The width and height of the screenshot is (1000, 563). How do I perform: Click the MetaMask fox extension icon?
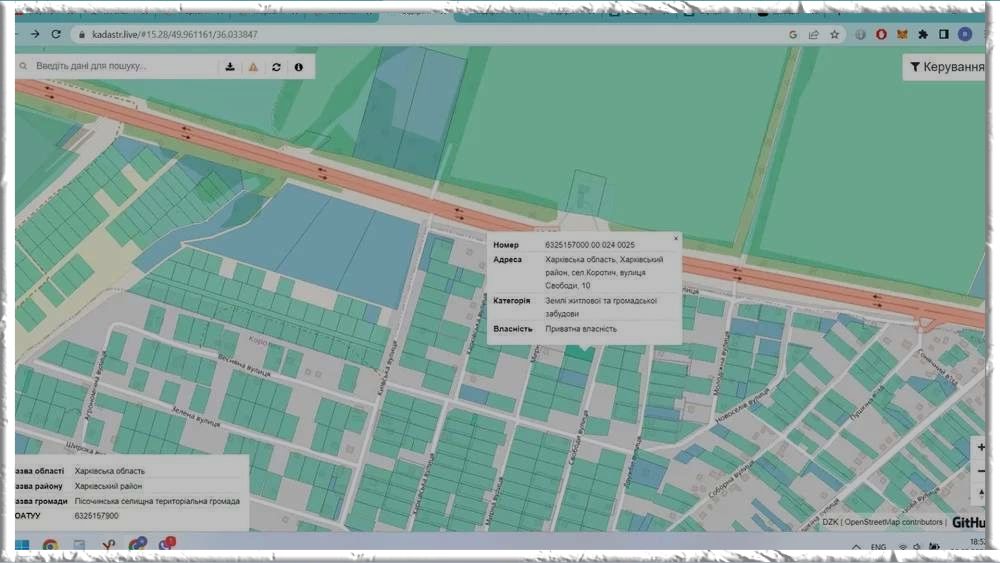tap(901, 34)
